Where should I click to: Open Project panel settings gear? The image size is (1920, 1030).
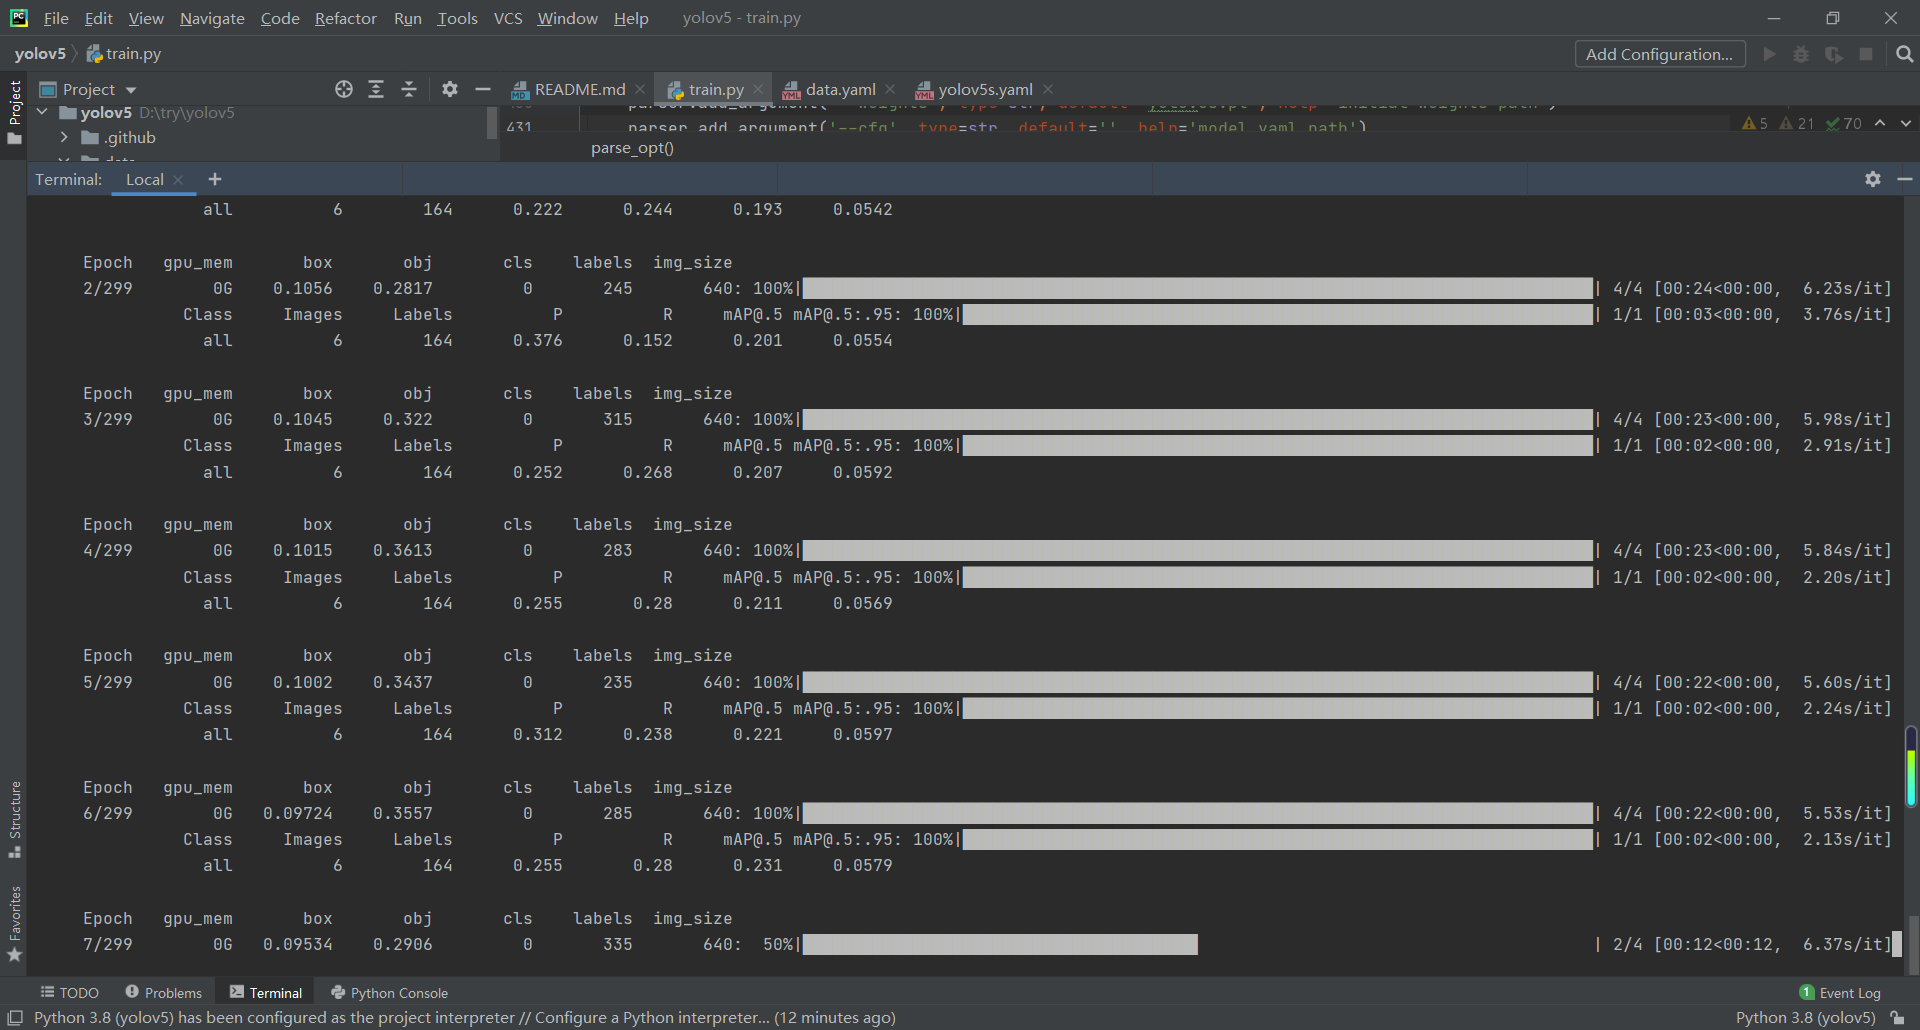(450, 89)
